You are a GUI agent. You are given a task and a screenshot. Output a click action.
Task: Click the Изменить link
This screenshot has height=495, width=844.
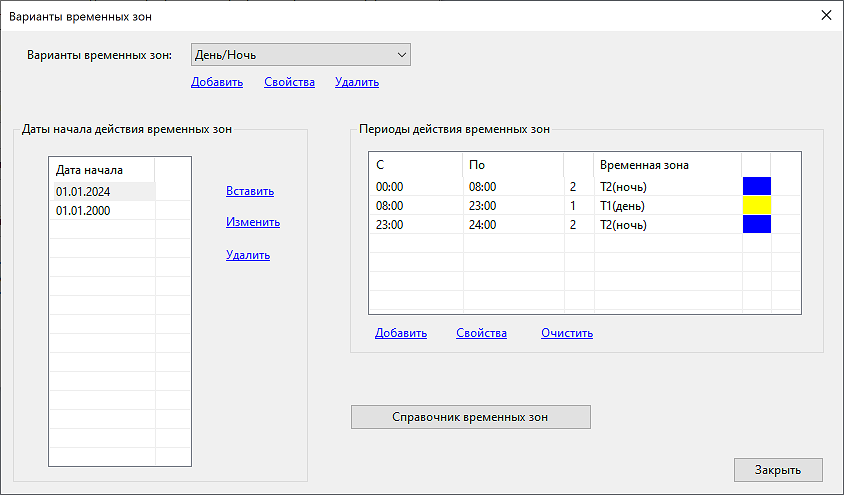[x=253, y=222]
